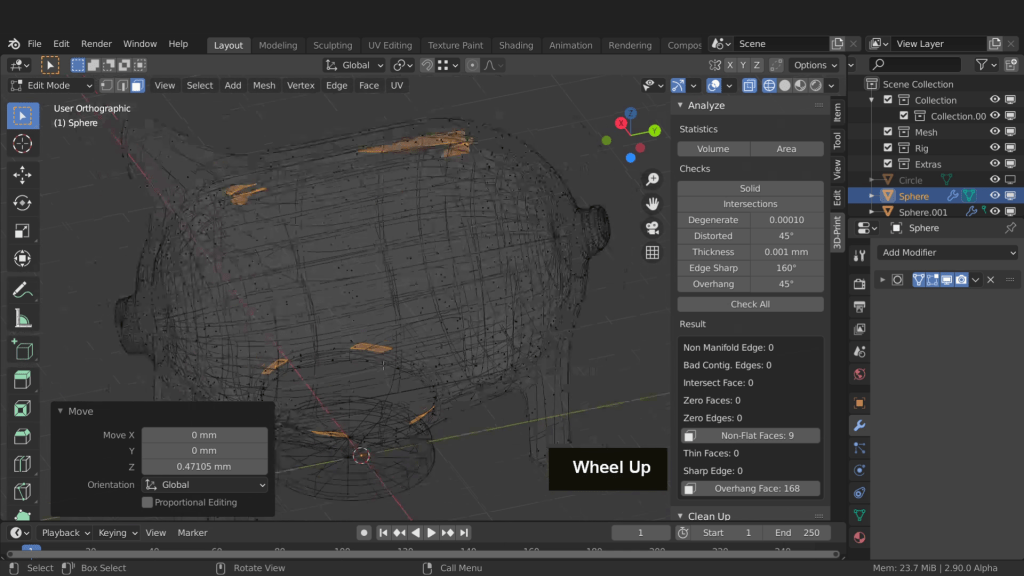Select the Rotate tool
Screen dimensions: 1024x576
[x=22, y=203]
